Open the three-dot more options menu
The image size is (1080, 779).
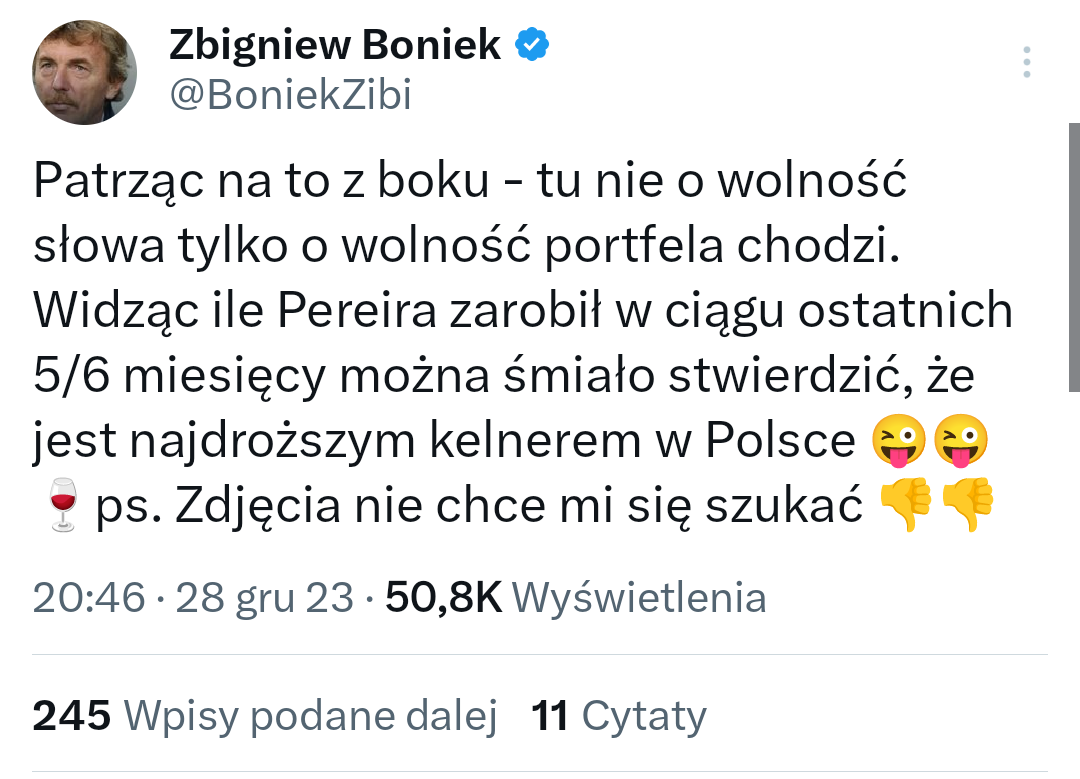[1027, 62]
